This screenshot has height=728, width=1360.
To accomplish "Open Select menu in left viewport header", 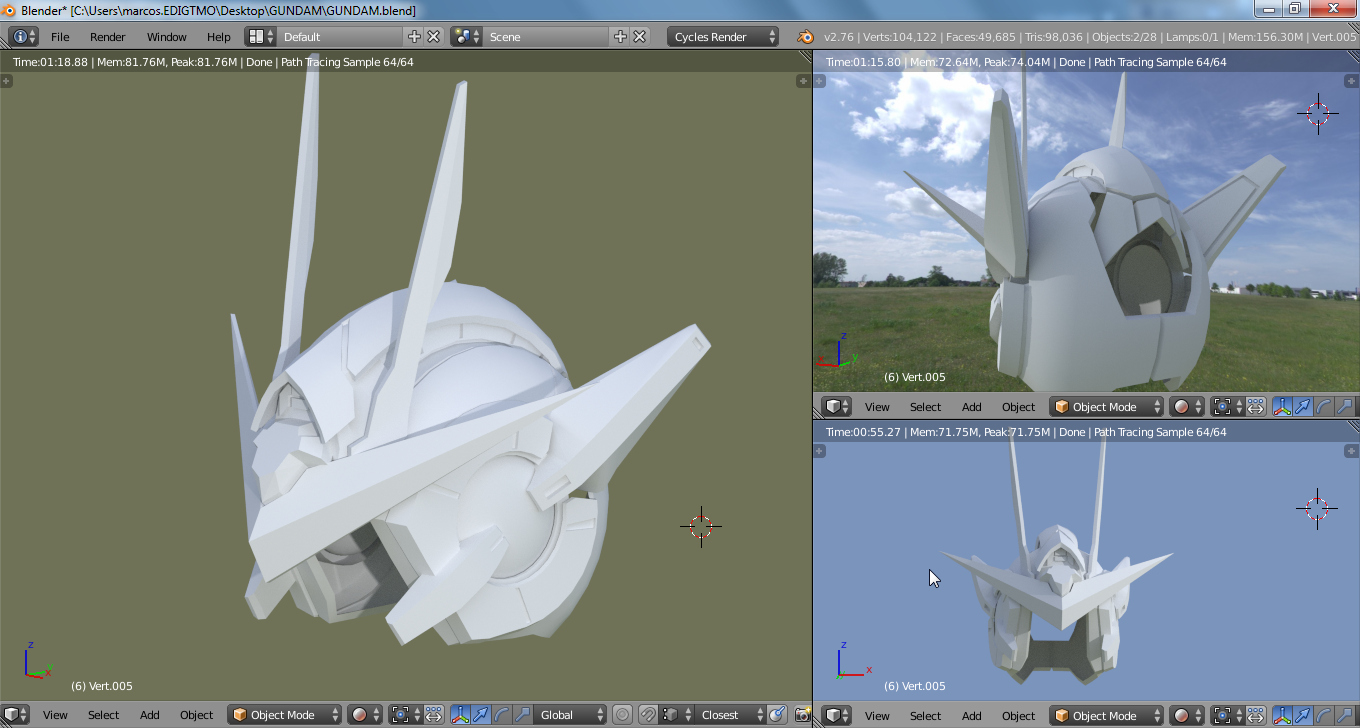I will click(x=103, y=715).
